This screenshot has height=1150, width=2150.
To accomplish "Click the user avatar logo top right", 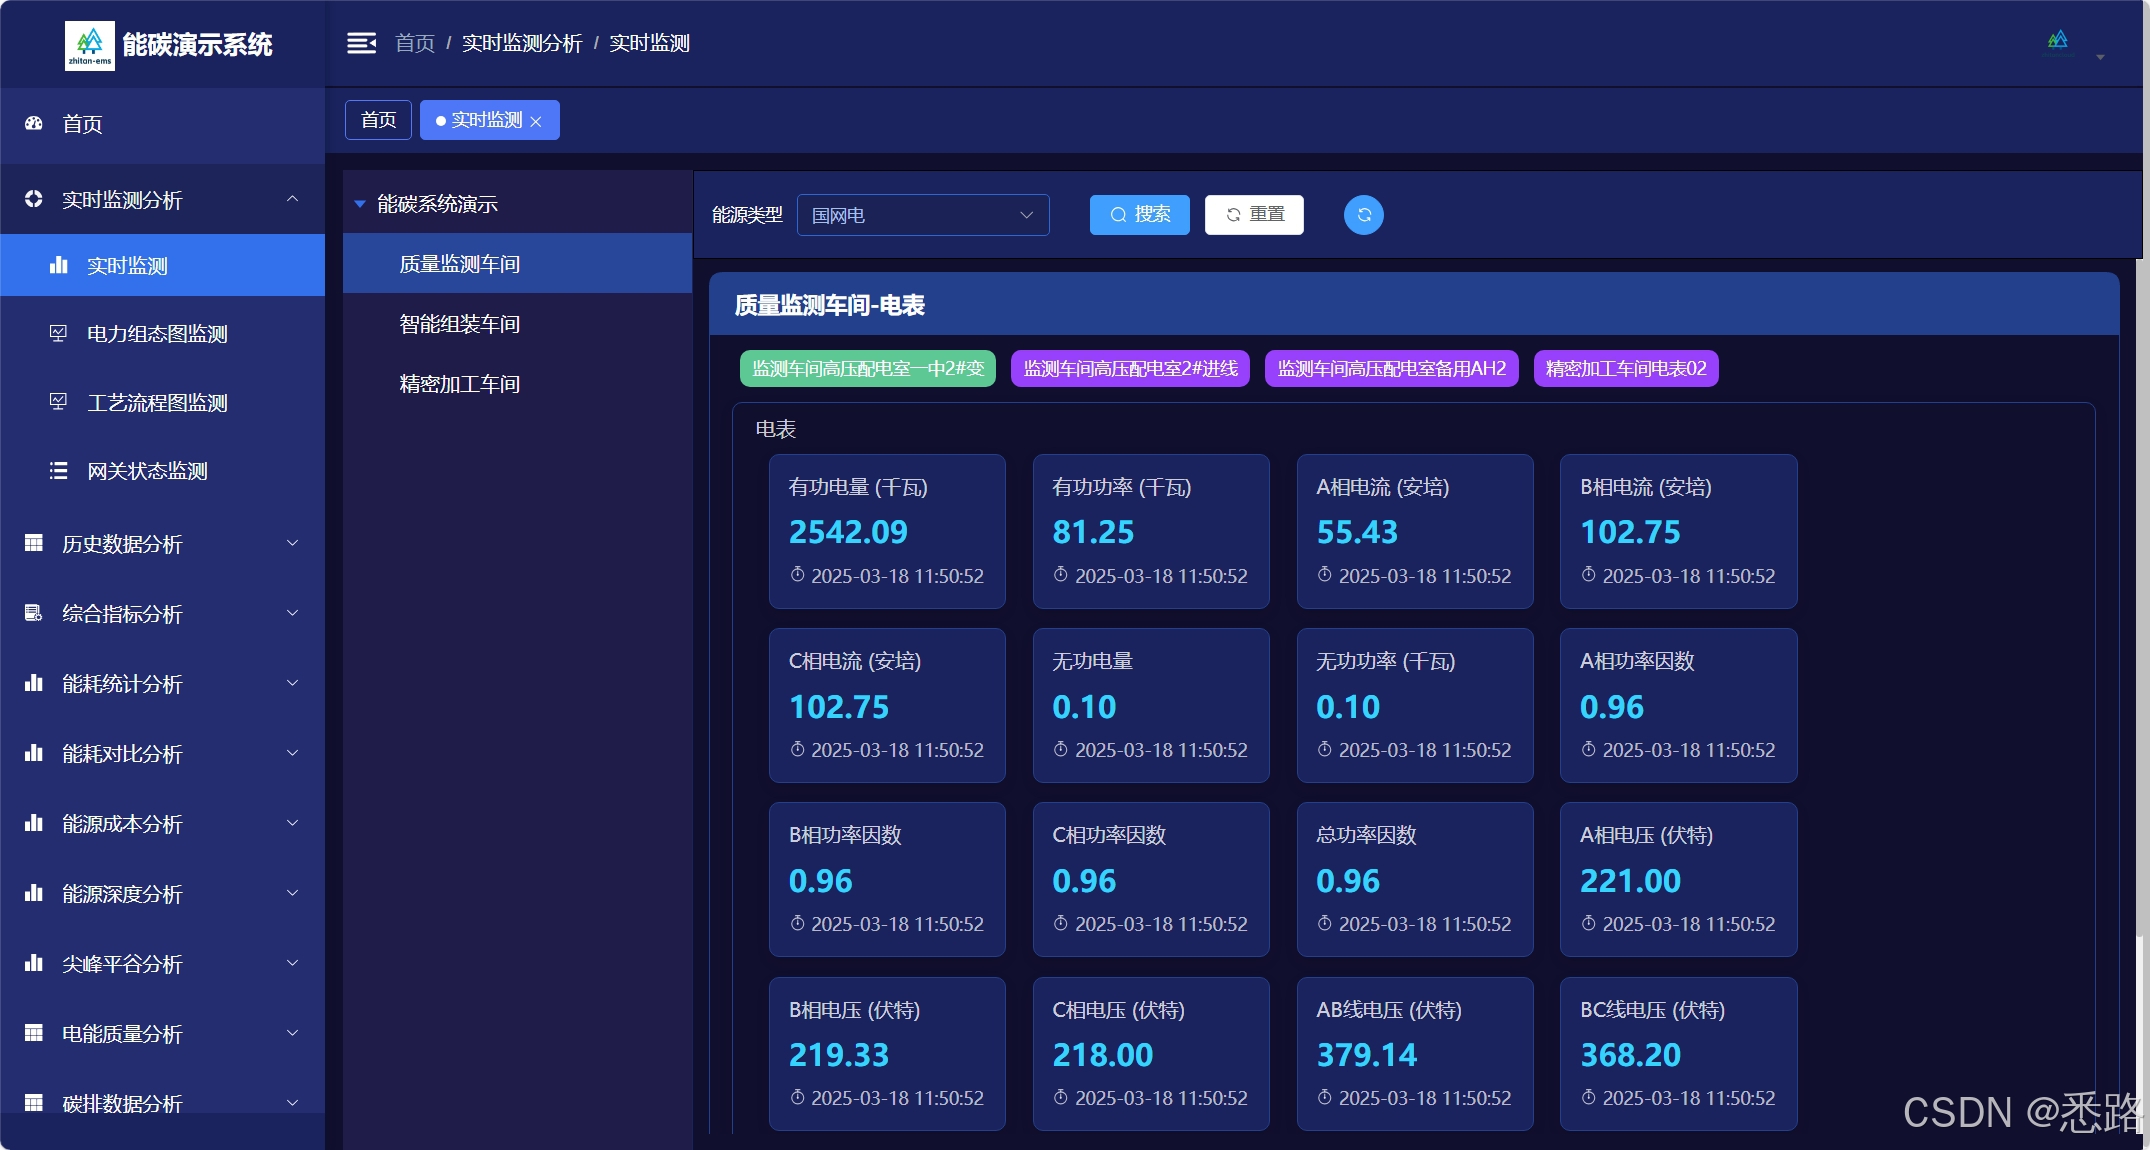I will tap(2058, 41).
